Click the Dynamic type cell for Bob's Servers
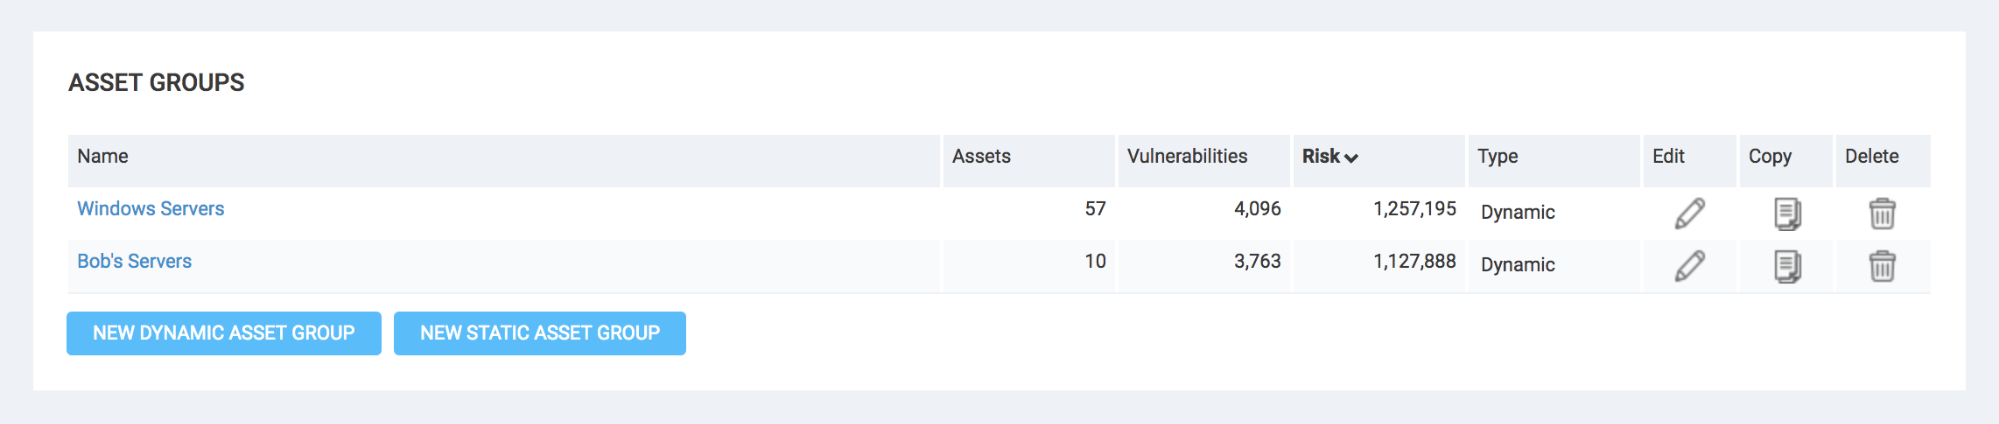Image resolution: width=1999 pixels, height=424 pixels. coord(1518,265)
